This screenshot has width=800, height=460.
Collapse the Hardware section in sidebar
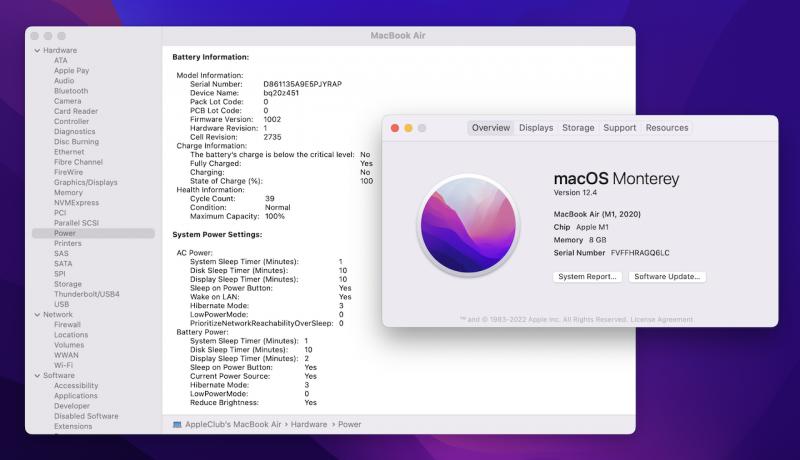(37, 50)
